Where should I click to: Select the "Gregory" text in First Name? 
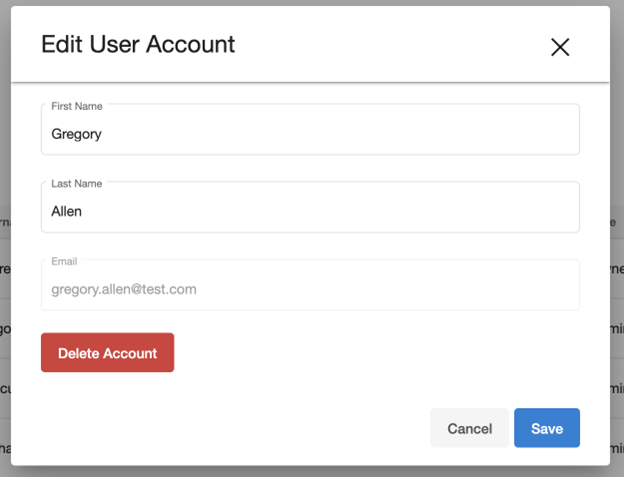77,133
